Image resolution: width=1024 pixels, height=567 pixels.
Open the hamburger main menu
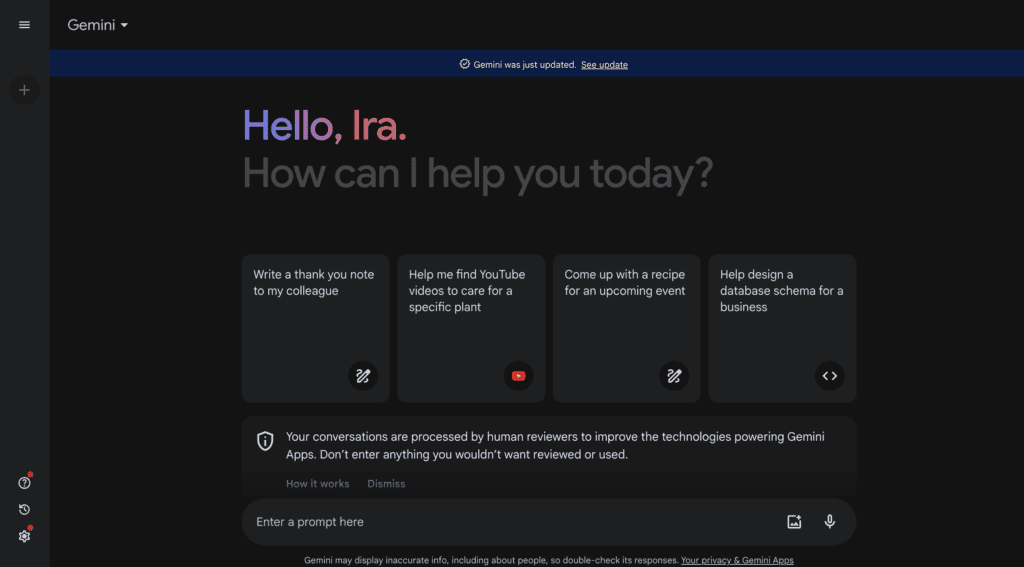coord(24,25)
